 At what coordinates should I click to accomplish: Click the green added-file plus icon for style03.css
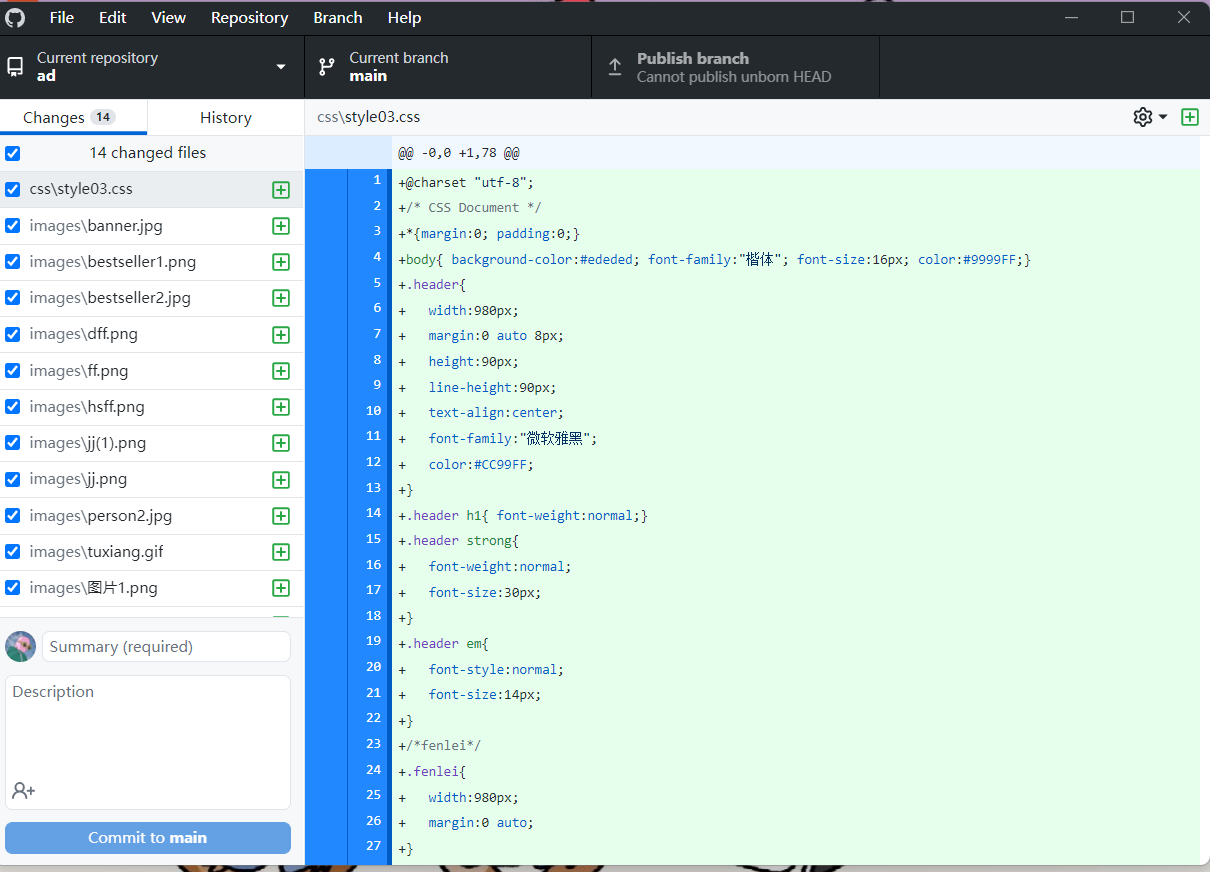281,189
